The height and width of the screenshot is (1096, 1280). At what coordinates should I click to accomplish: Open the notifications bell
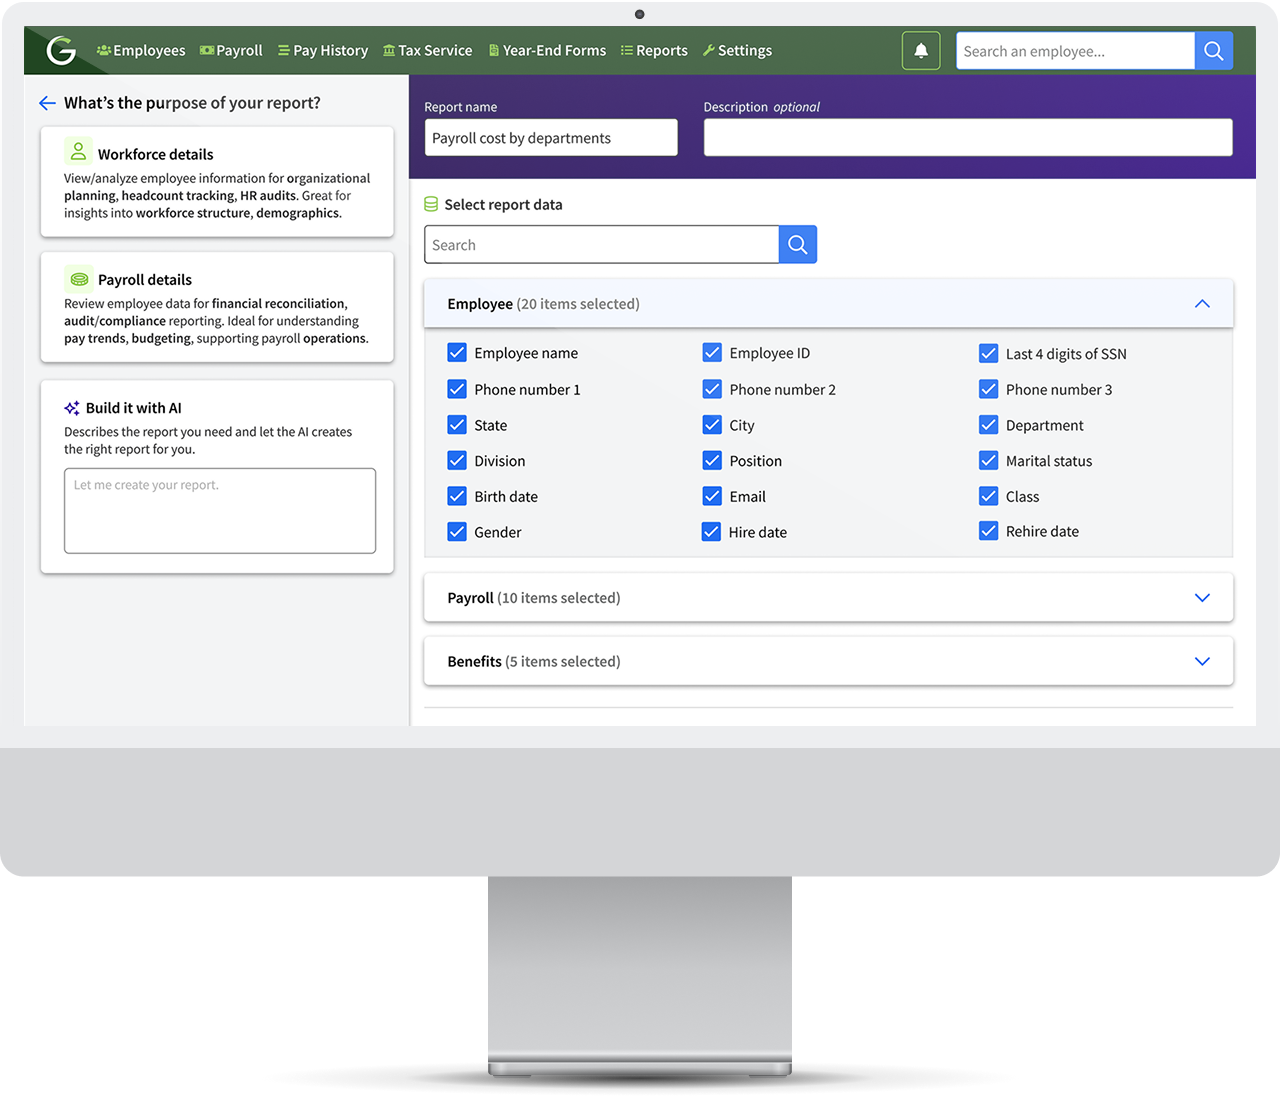click(921, 50)
